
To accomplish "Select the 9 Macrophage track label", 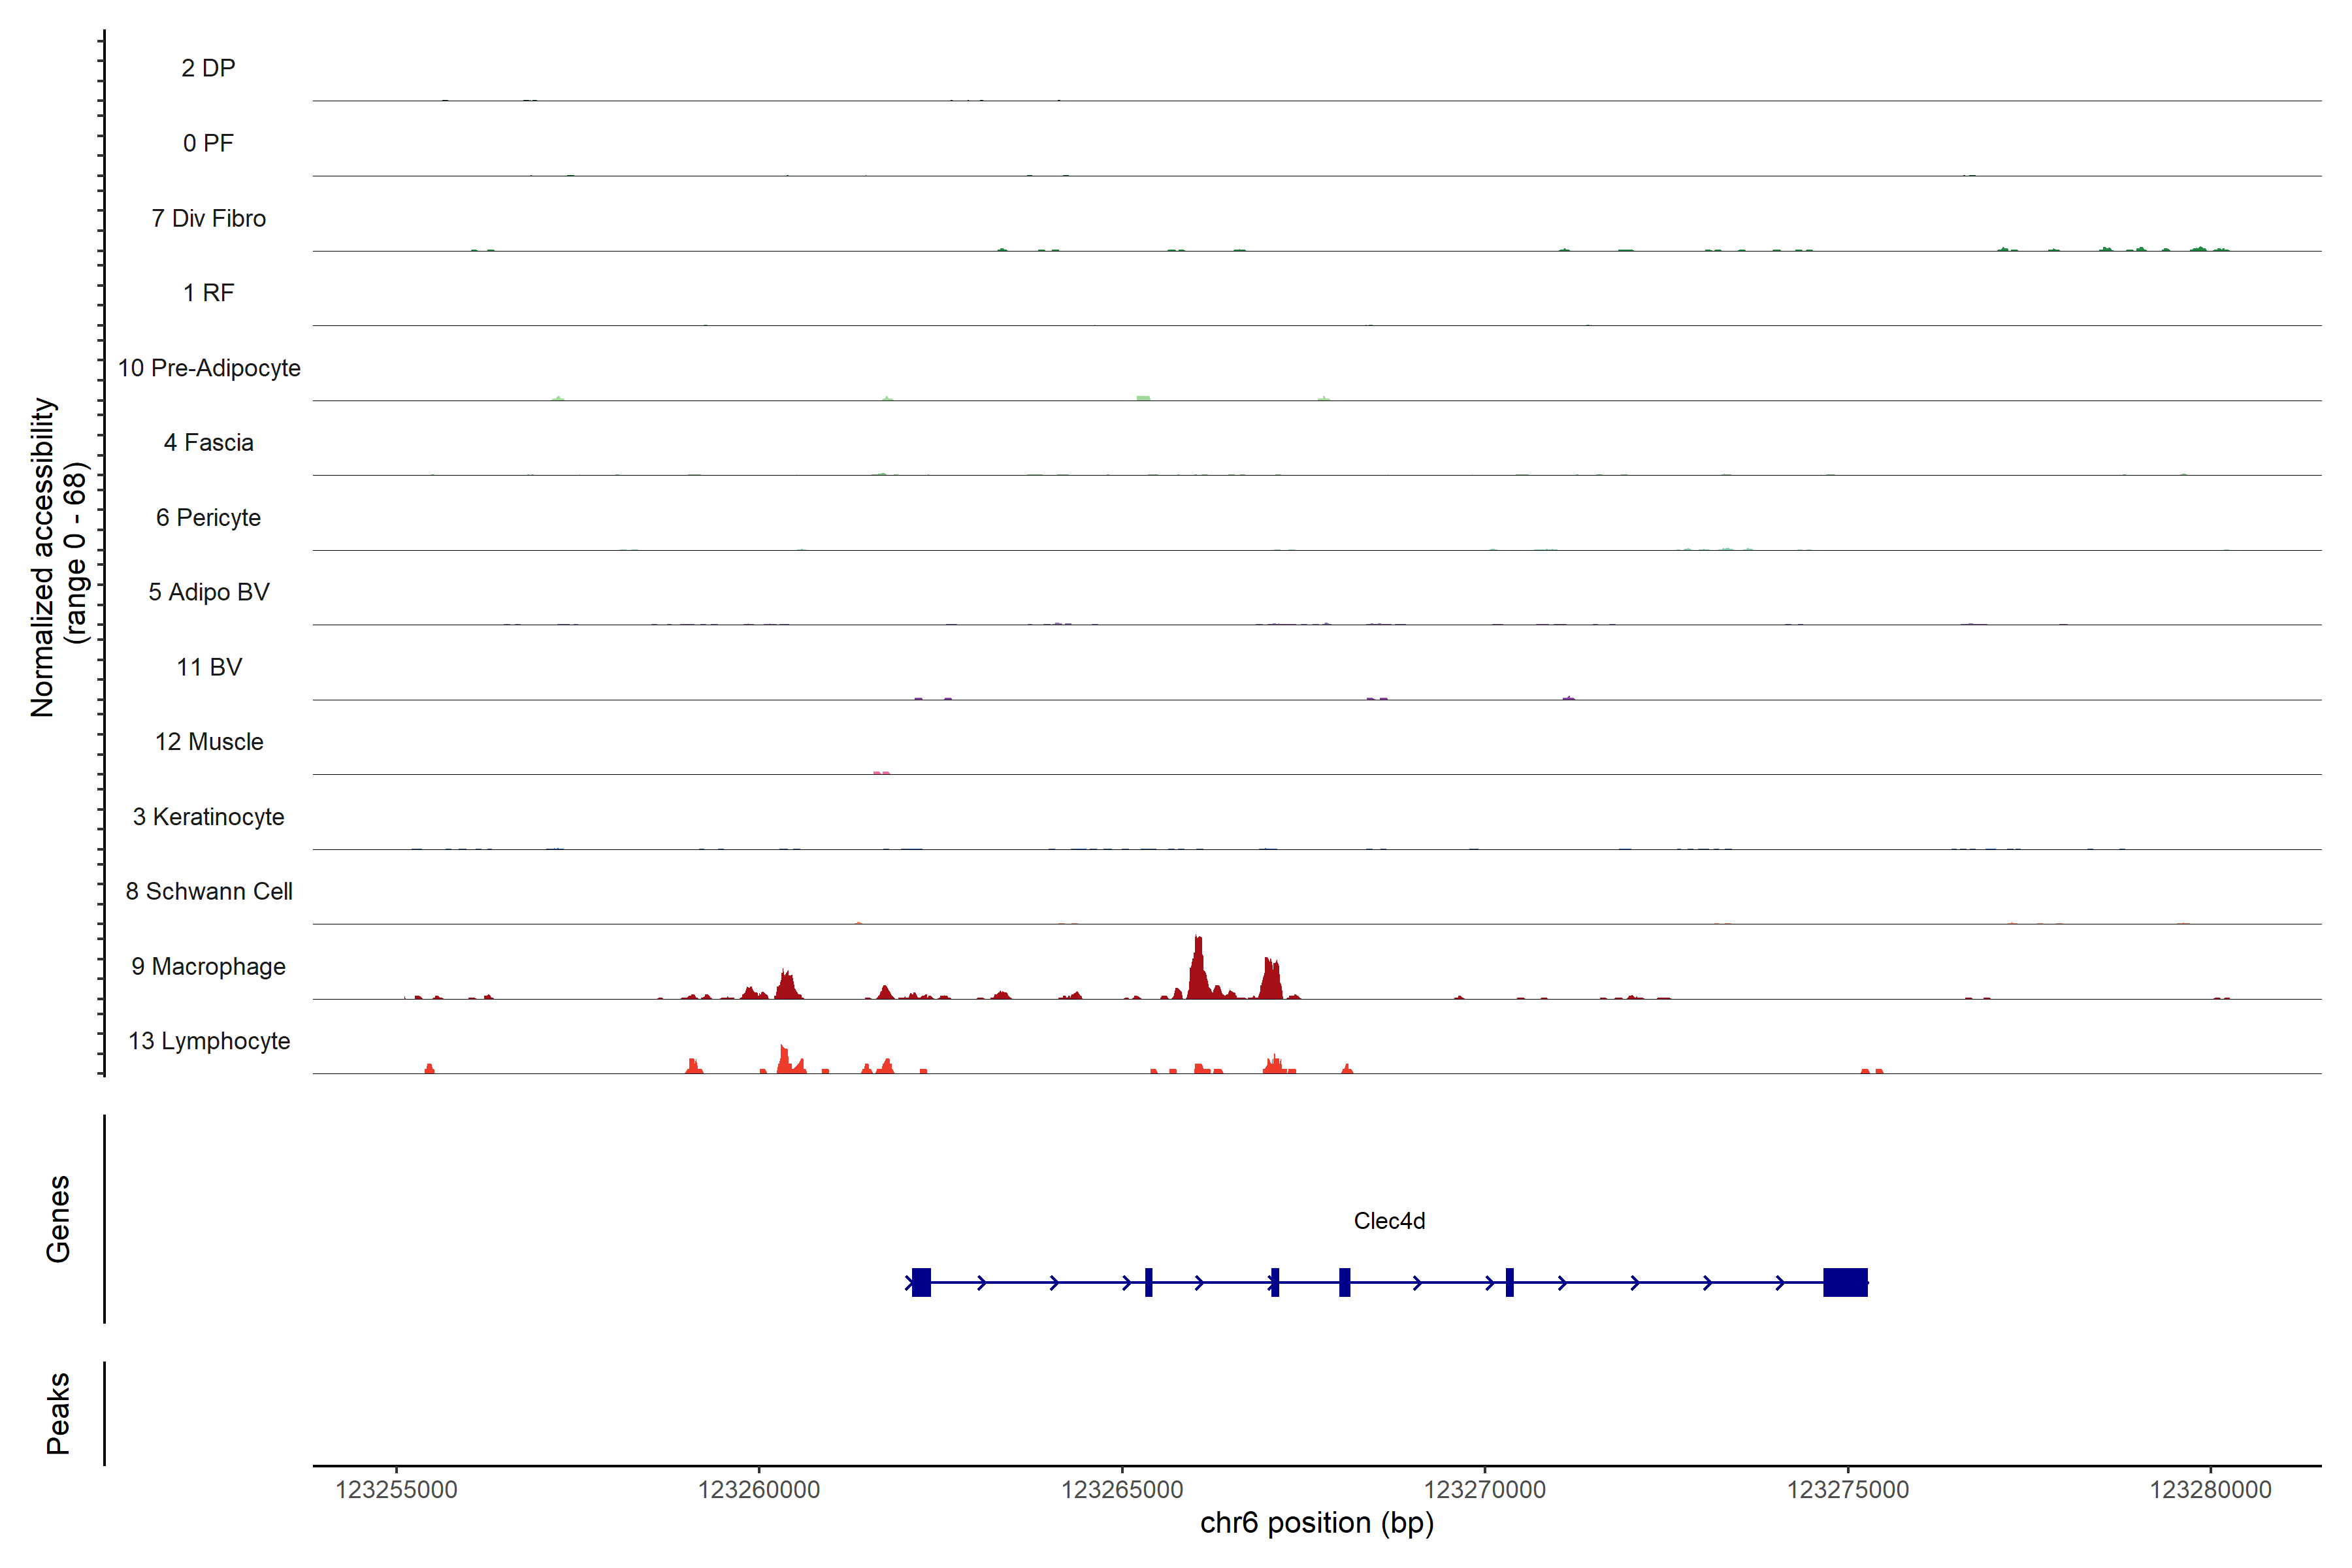I will point(208,966).
